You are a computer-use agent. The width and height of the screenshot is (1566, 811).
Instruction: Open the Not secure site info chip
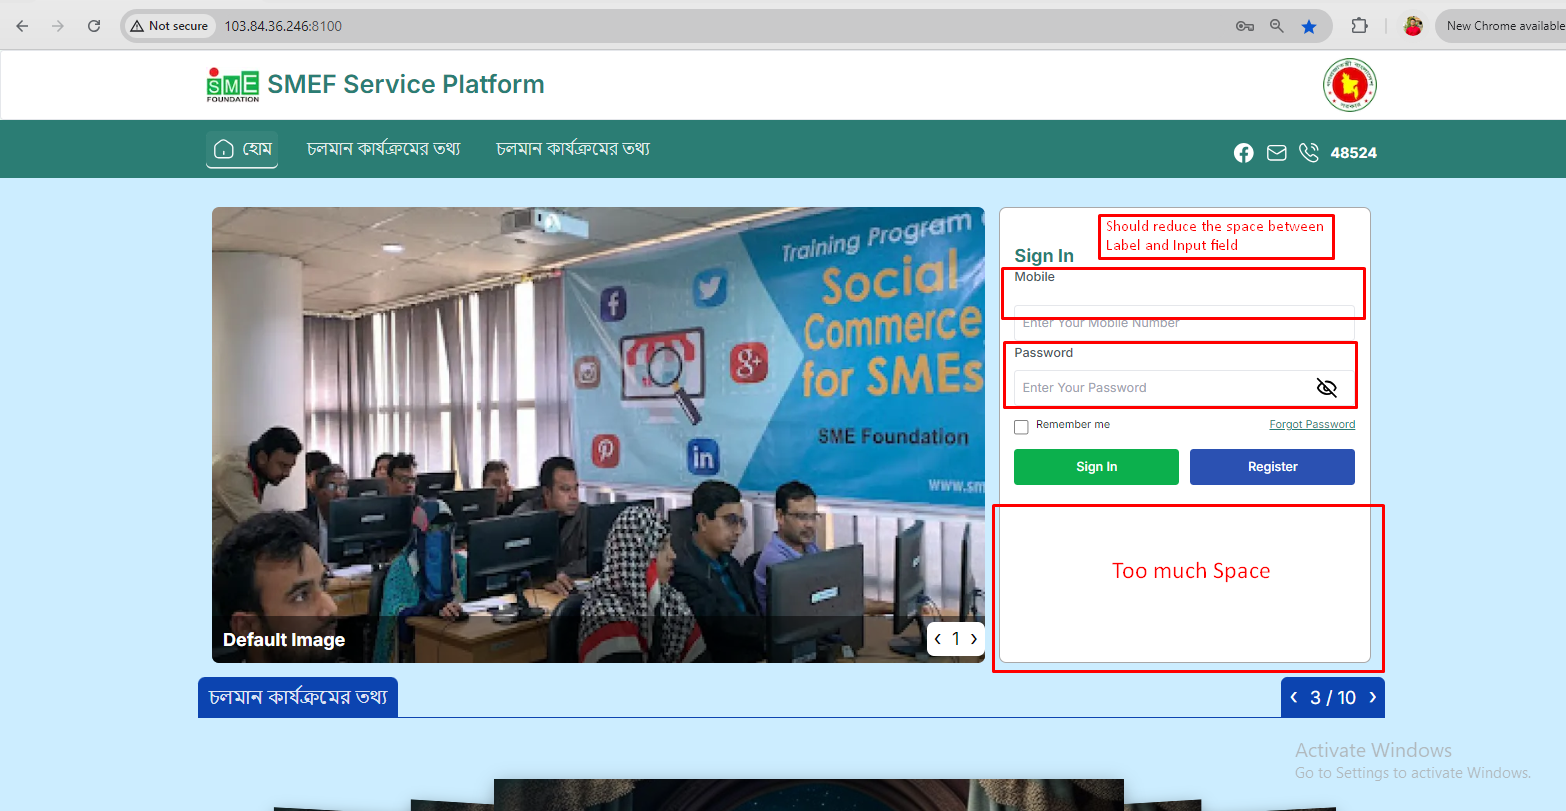point(169,26)
